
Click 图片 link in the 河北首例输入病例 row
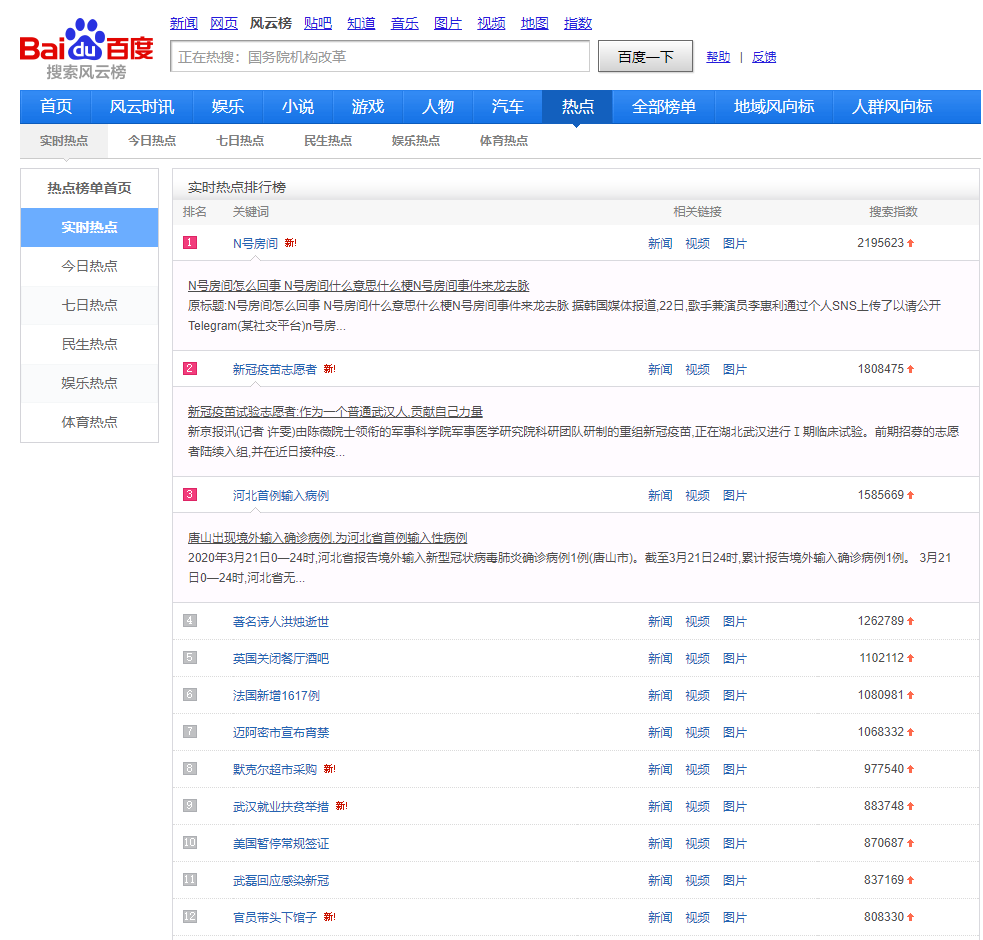coord(735,495)
